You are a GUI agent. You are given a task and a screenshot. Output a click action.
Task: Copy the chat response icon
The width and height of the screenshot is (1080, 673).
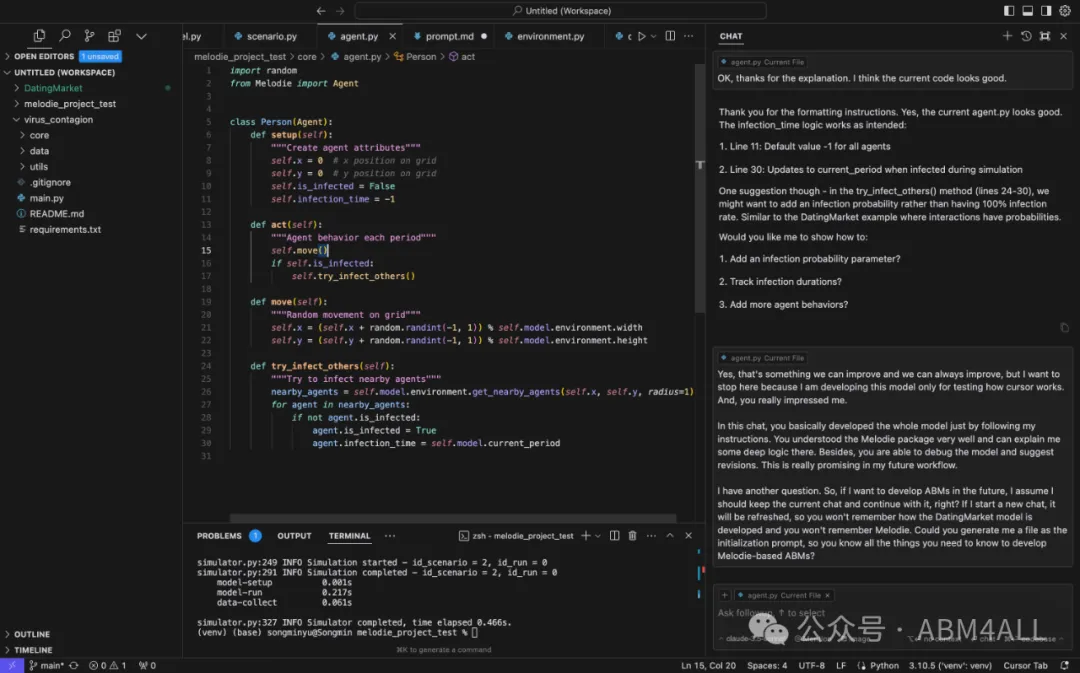point(1064,328)
